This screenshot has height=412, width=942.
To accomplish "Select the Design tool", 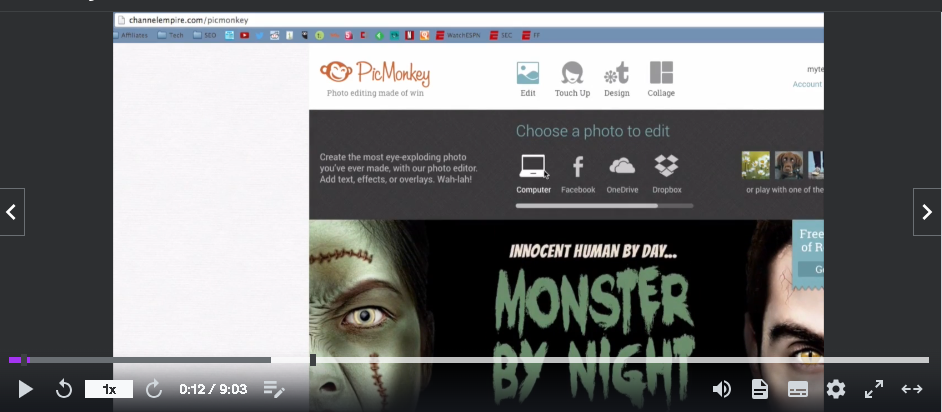I will click(616, 79).
